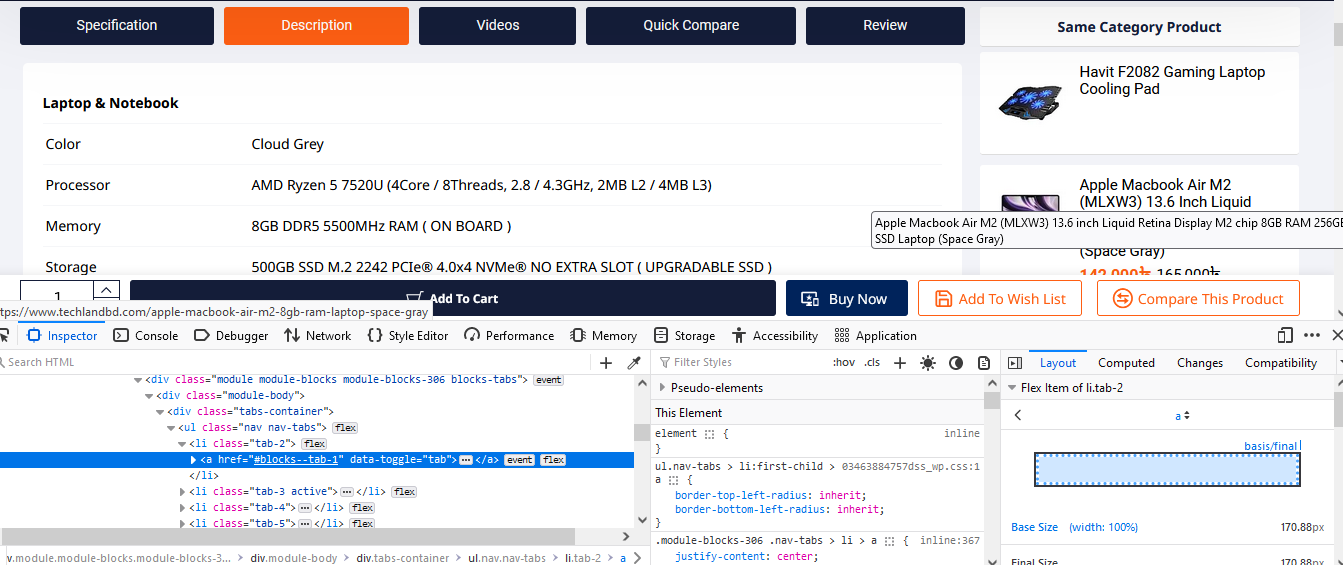Click the Filter Styles field
This screenshot has height=565, width=1343.
tap(739, 362)
